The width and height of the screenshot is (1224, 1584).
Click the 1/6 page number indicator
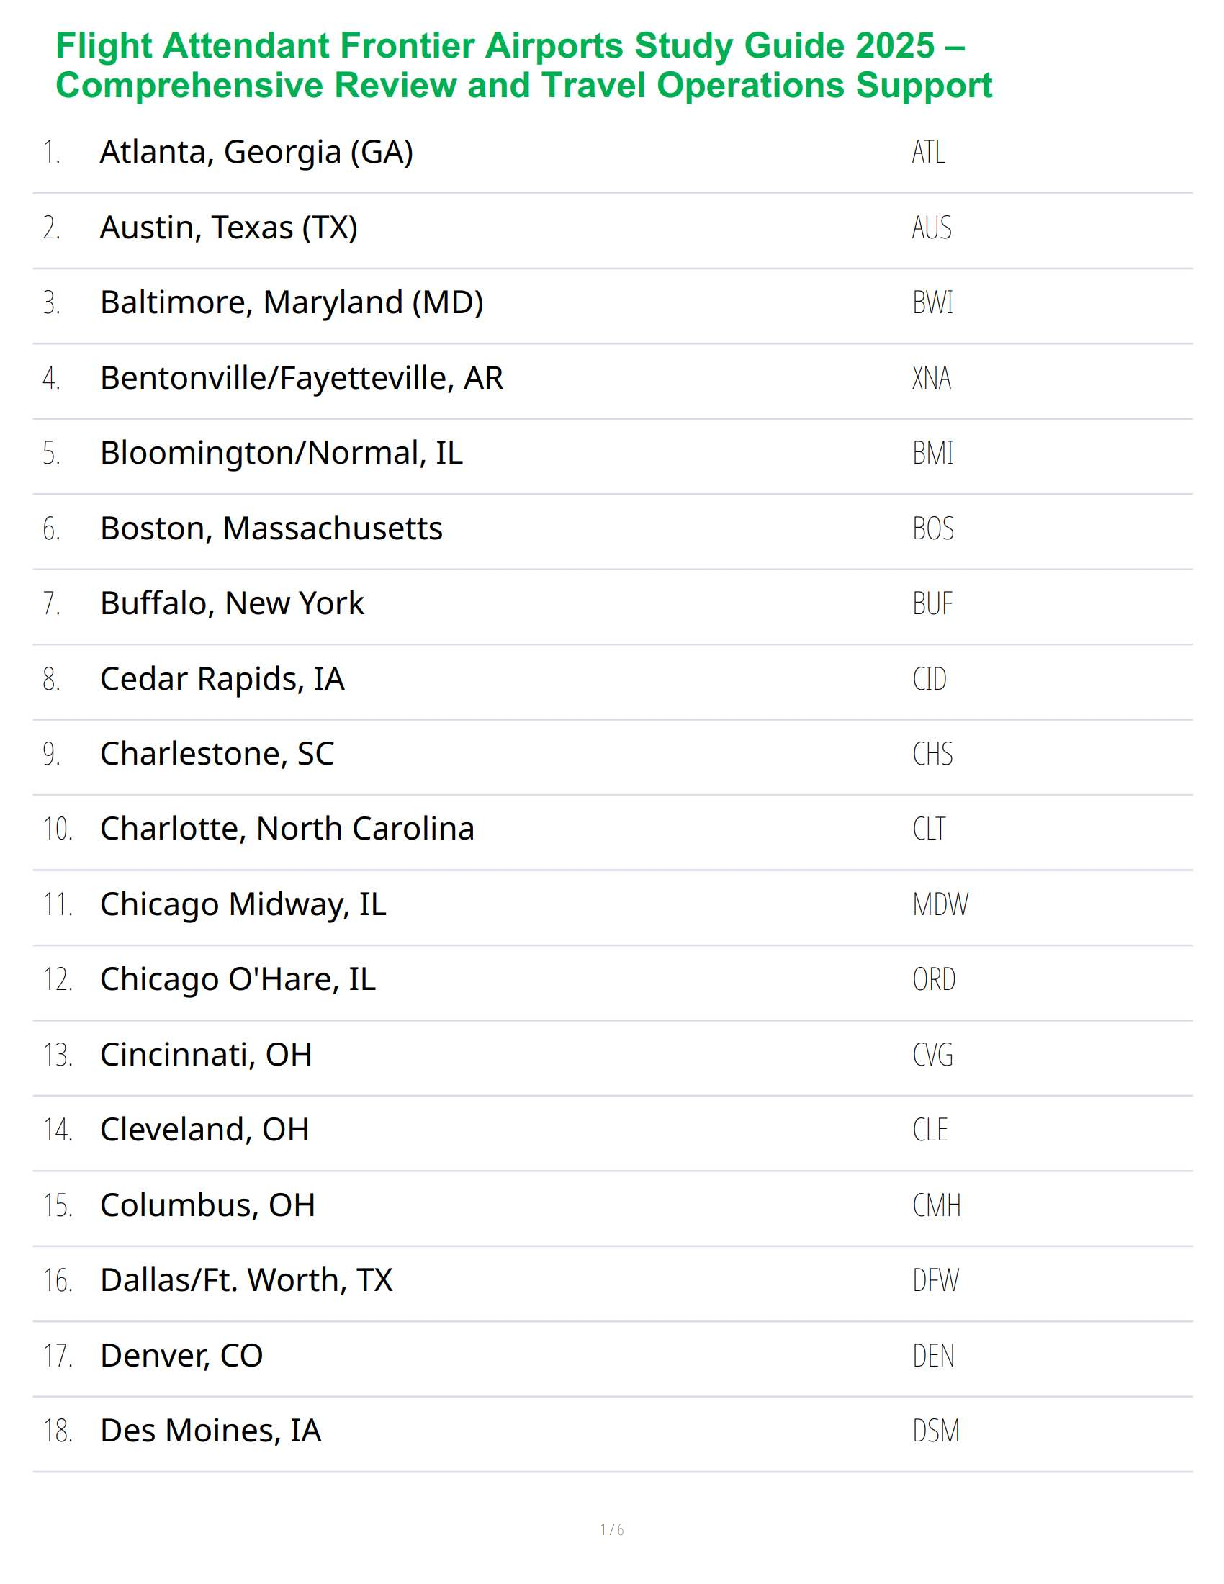point(612,1529)
